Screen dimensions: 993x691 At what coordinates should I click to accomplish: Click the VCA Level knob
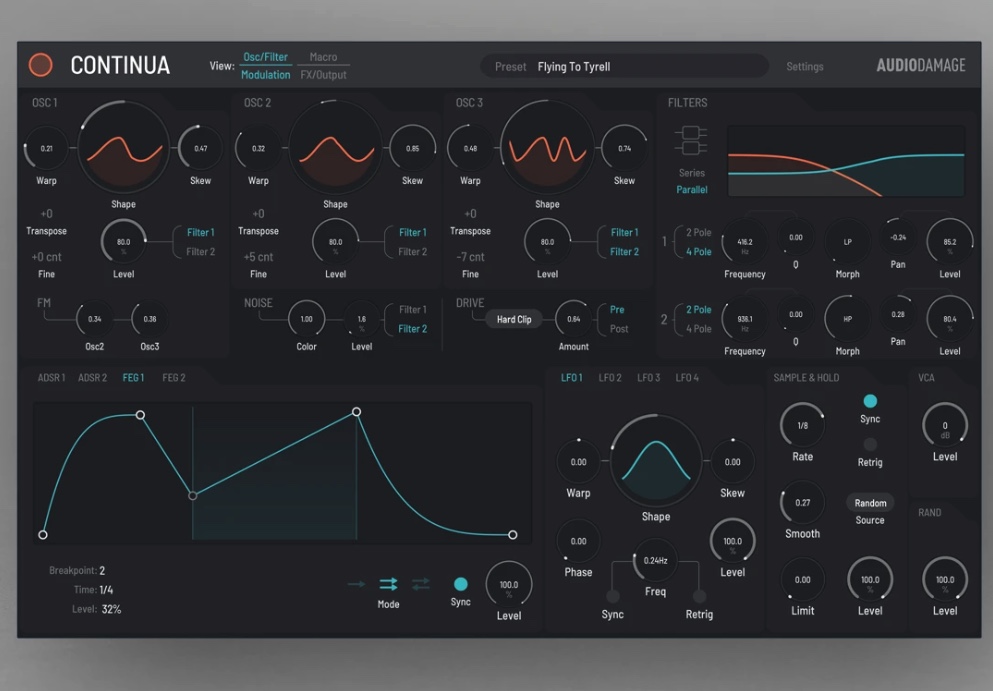945,426
